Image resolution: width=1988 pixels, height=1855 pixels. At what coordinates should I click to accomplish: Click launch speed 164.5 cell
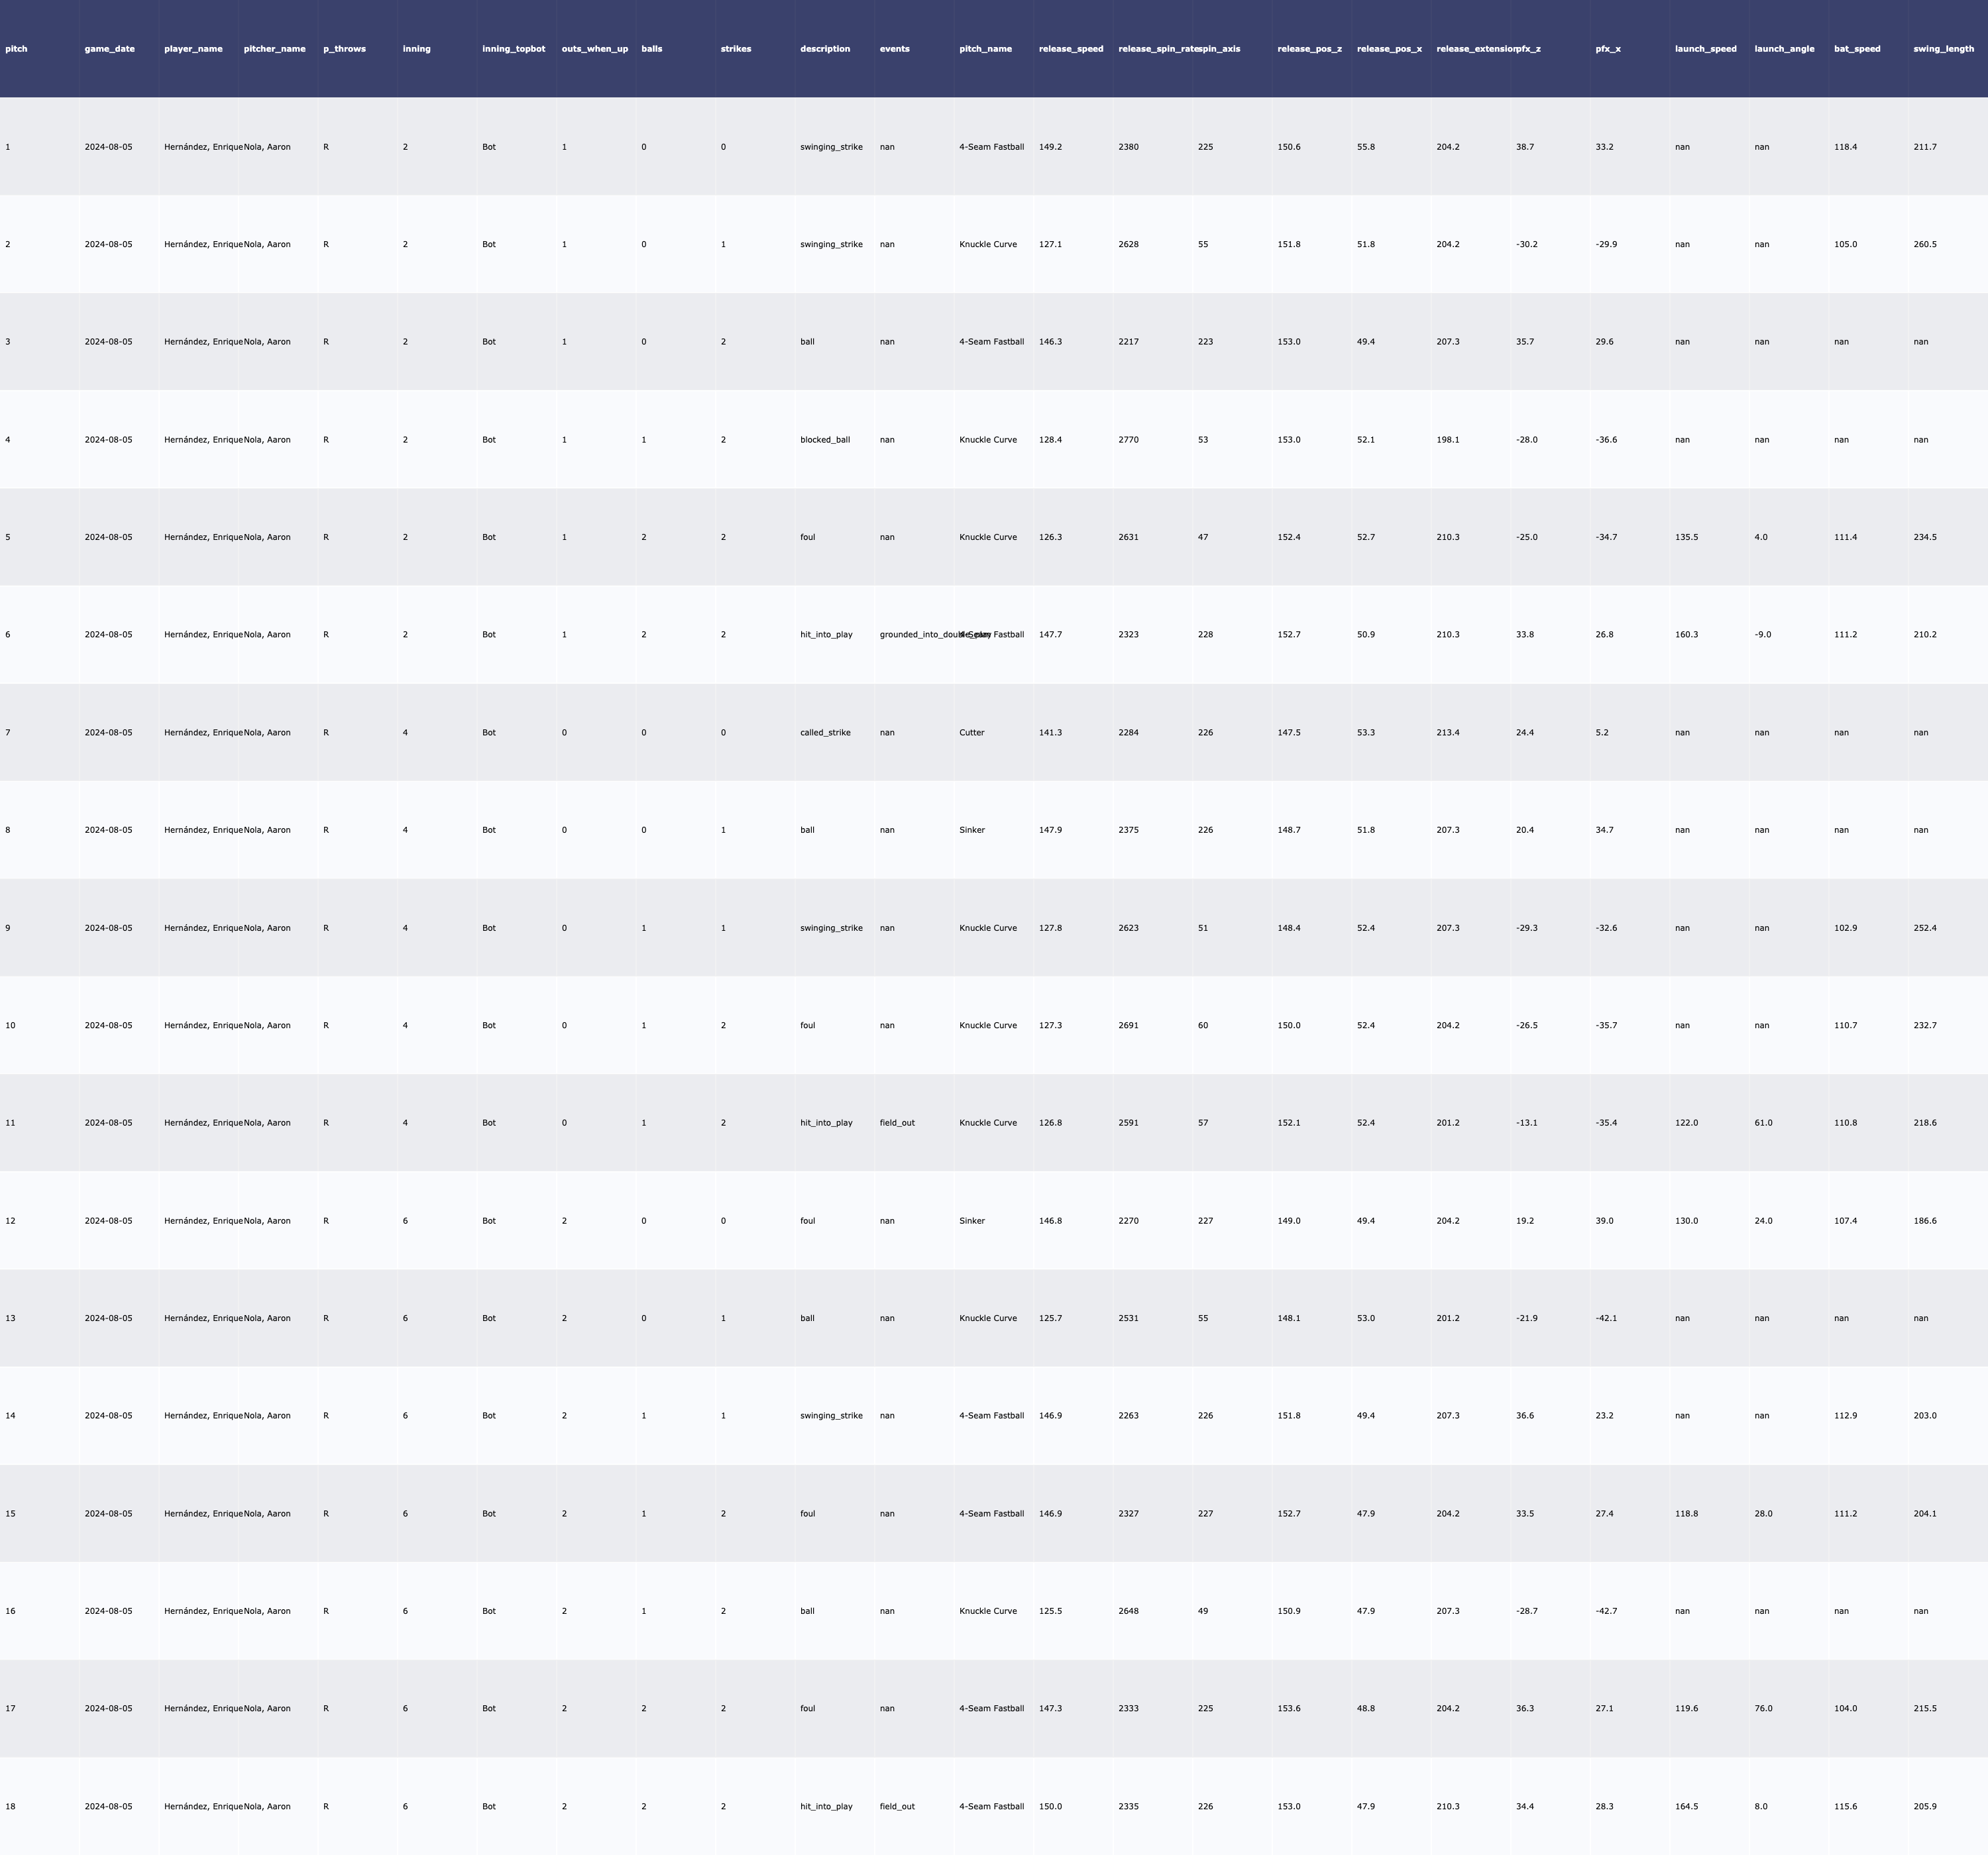pos(1686,1807)
